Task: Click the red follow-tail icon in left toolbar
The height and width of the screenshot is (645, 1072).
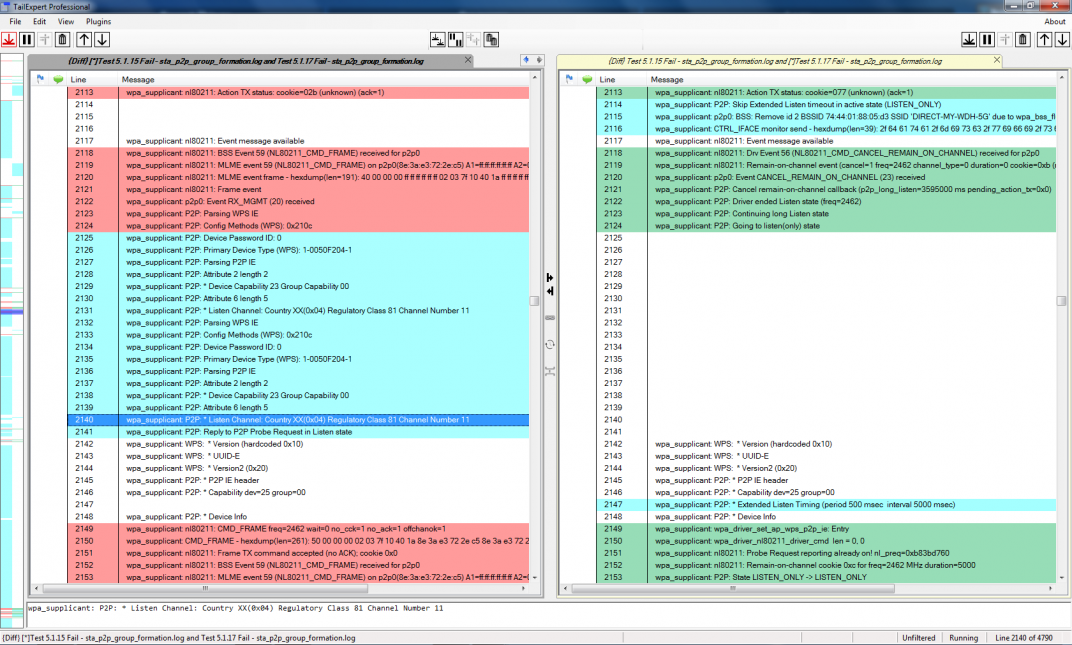Action: point(9,40)
